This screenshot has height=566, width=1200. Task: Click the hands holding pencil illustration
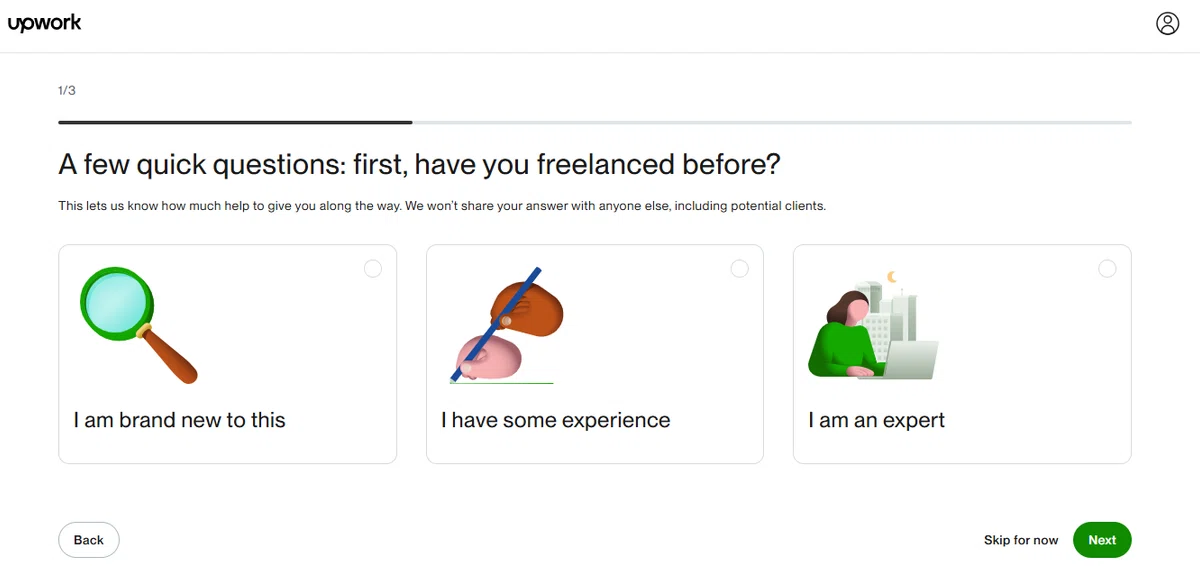(506, 325)
